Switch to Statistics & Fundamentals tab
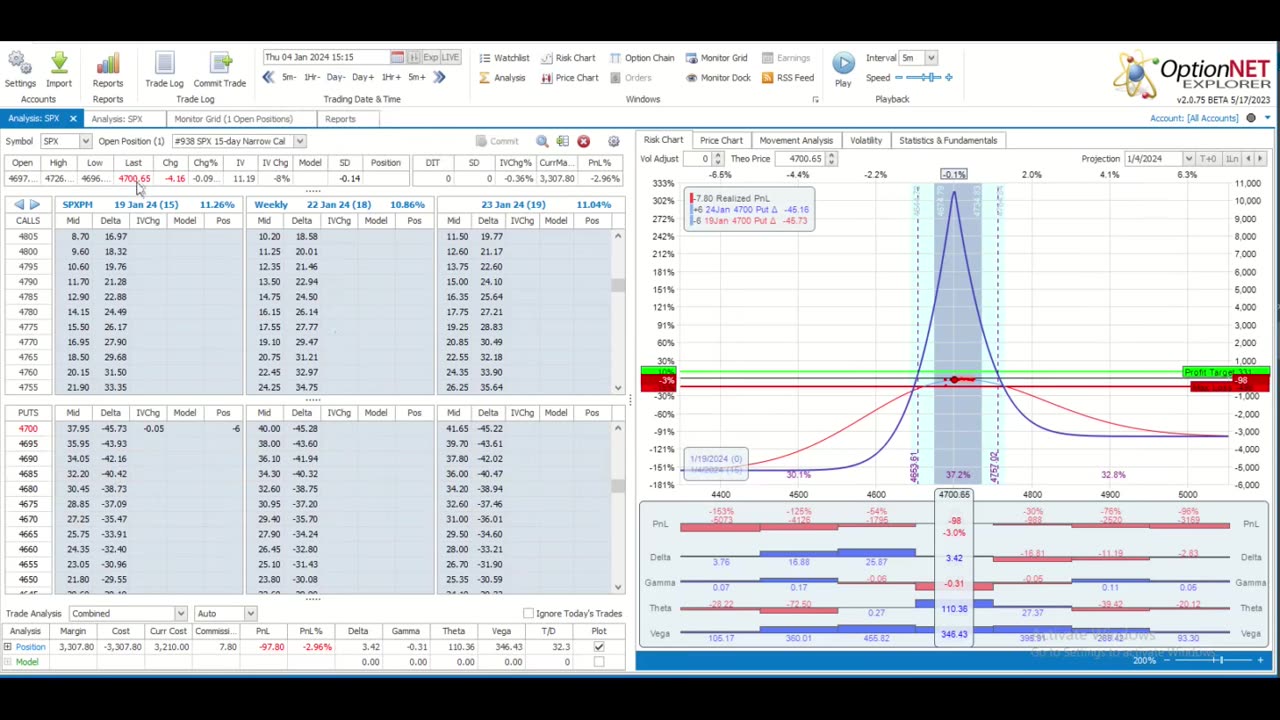Viewport: 1280px width, 720px height. [x=948, y=141]
